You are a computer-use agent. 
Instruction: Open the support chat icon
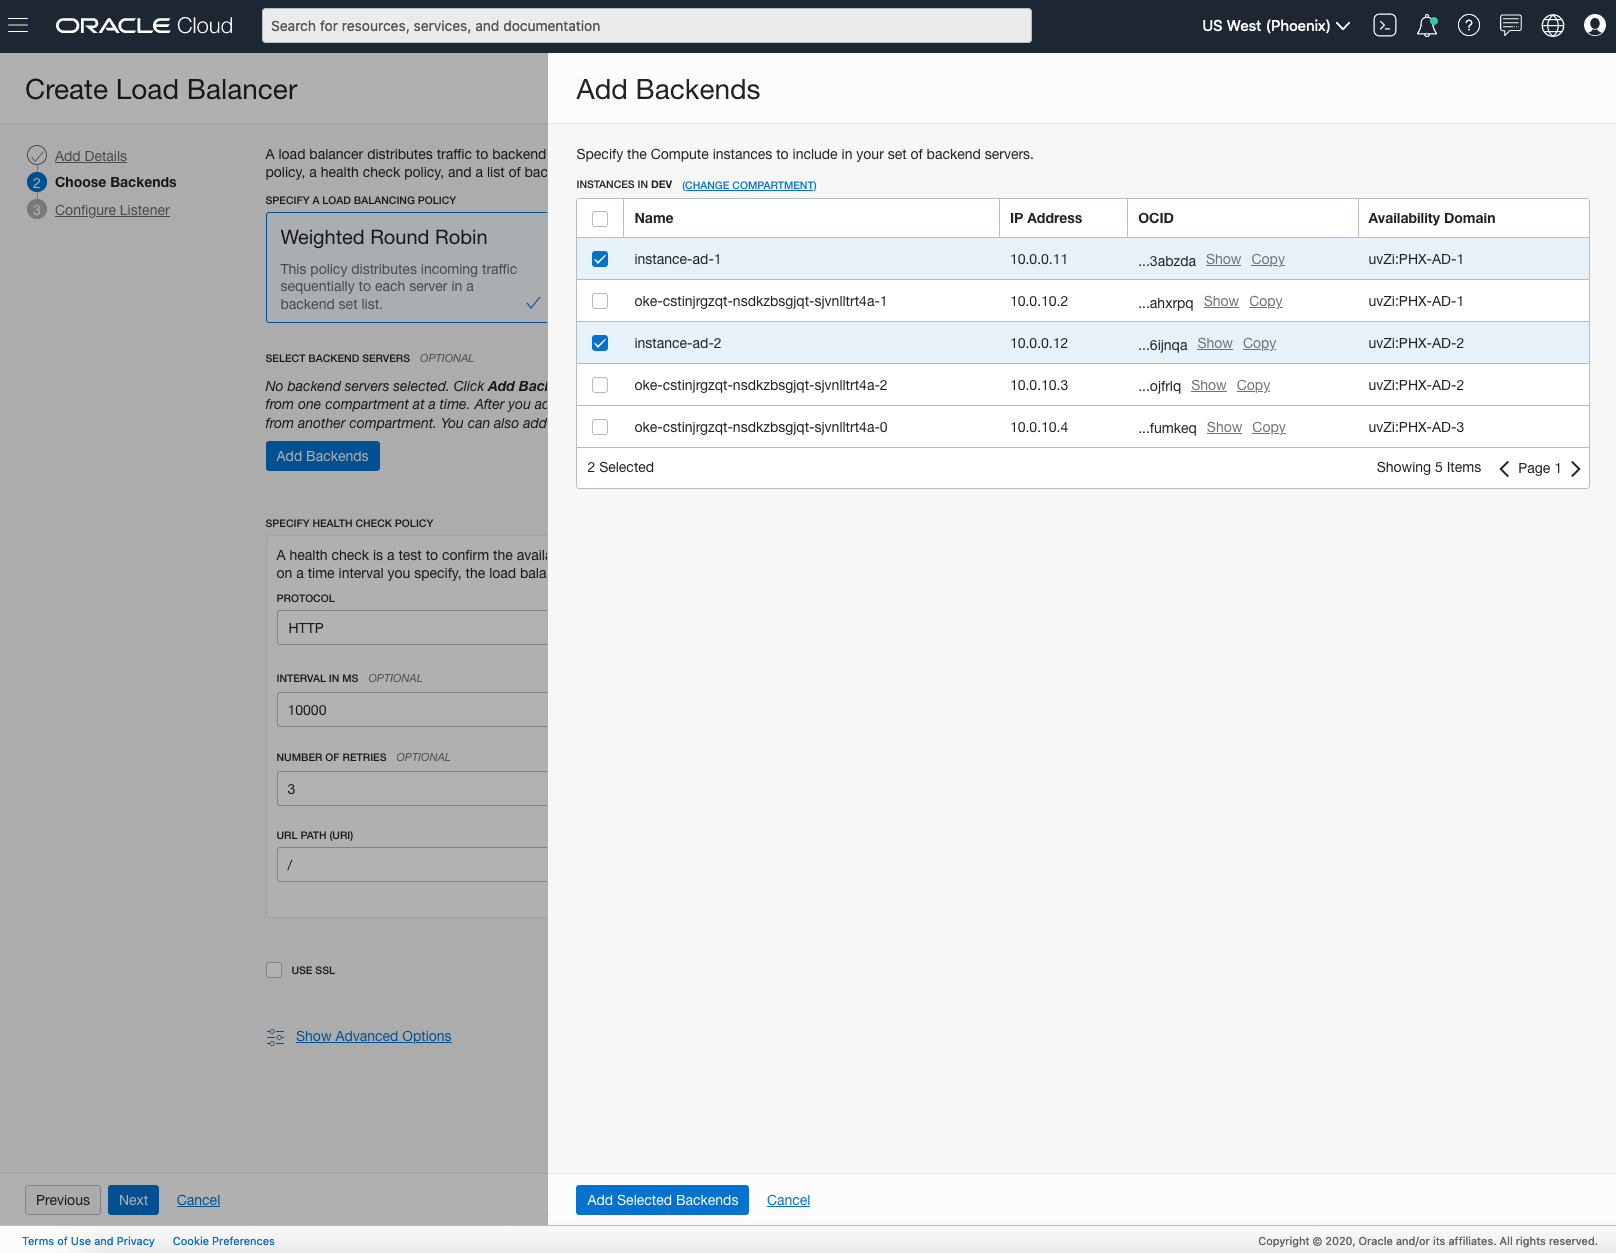coord(1511,26)
